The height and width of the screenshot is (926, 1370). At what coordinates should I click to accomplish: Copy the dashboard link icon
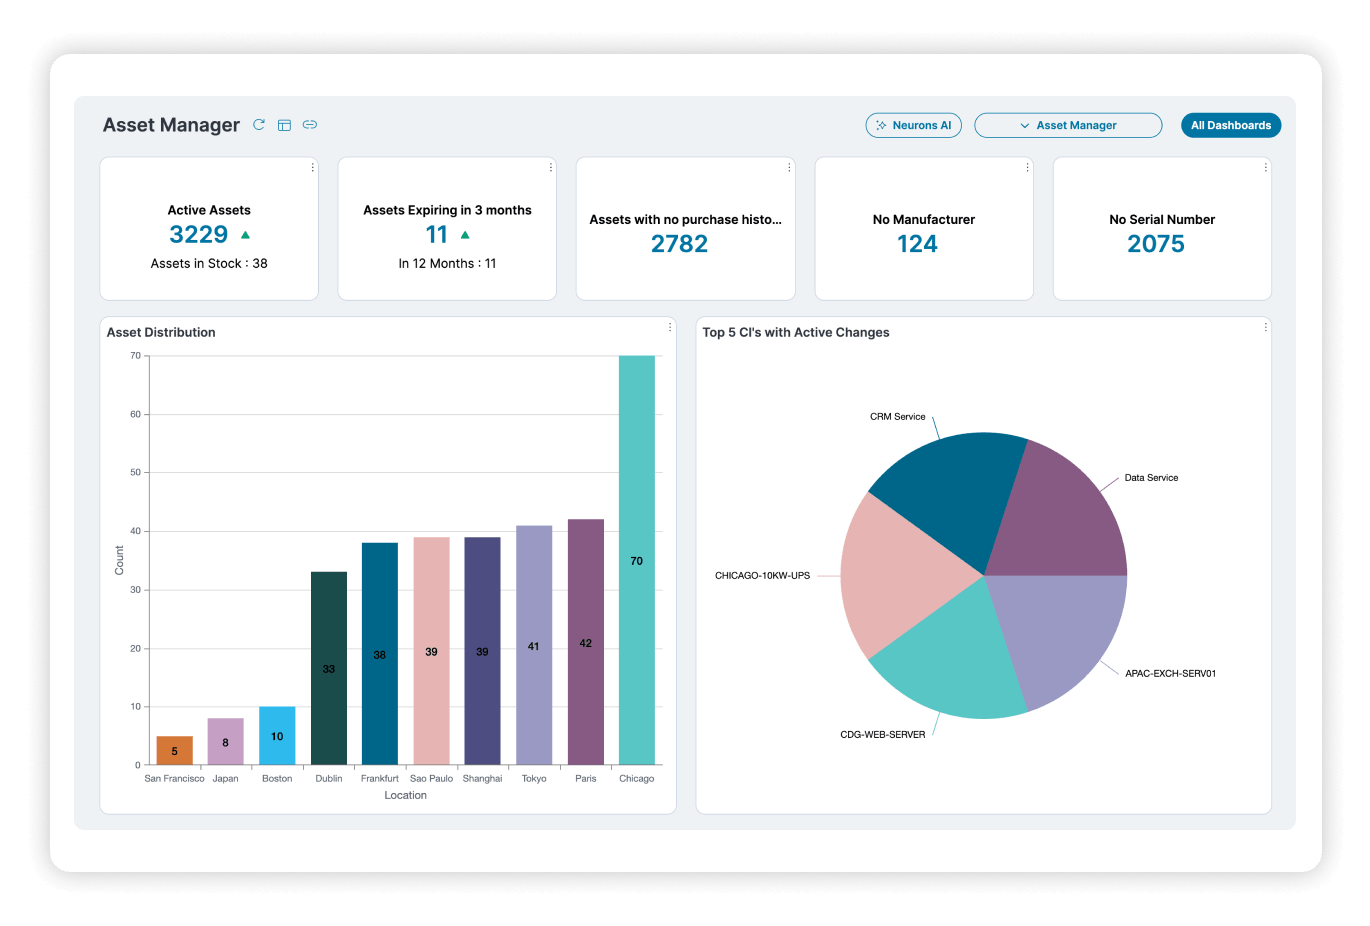(310, 125)
